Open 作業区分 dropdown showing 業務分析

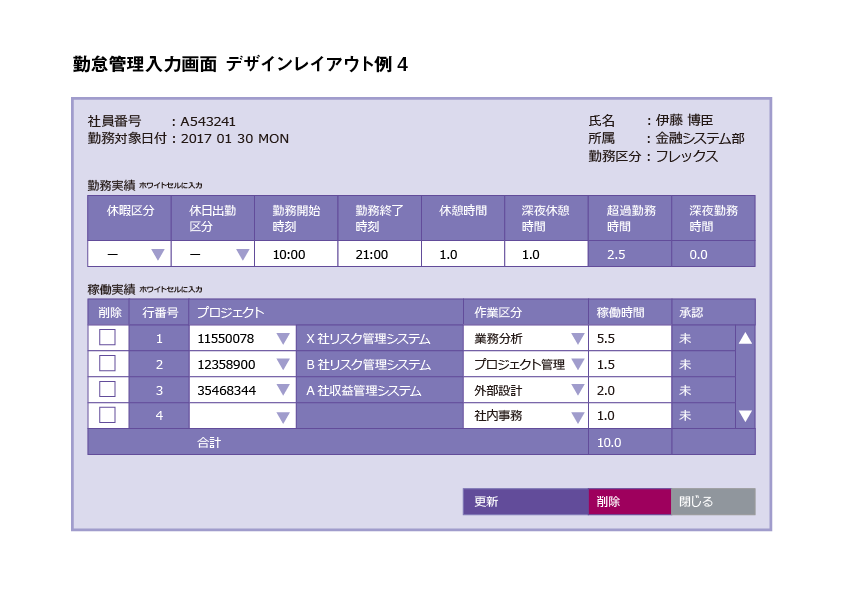[577, 338]
